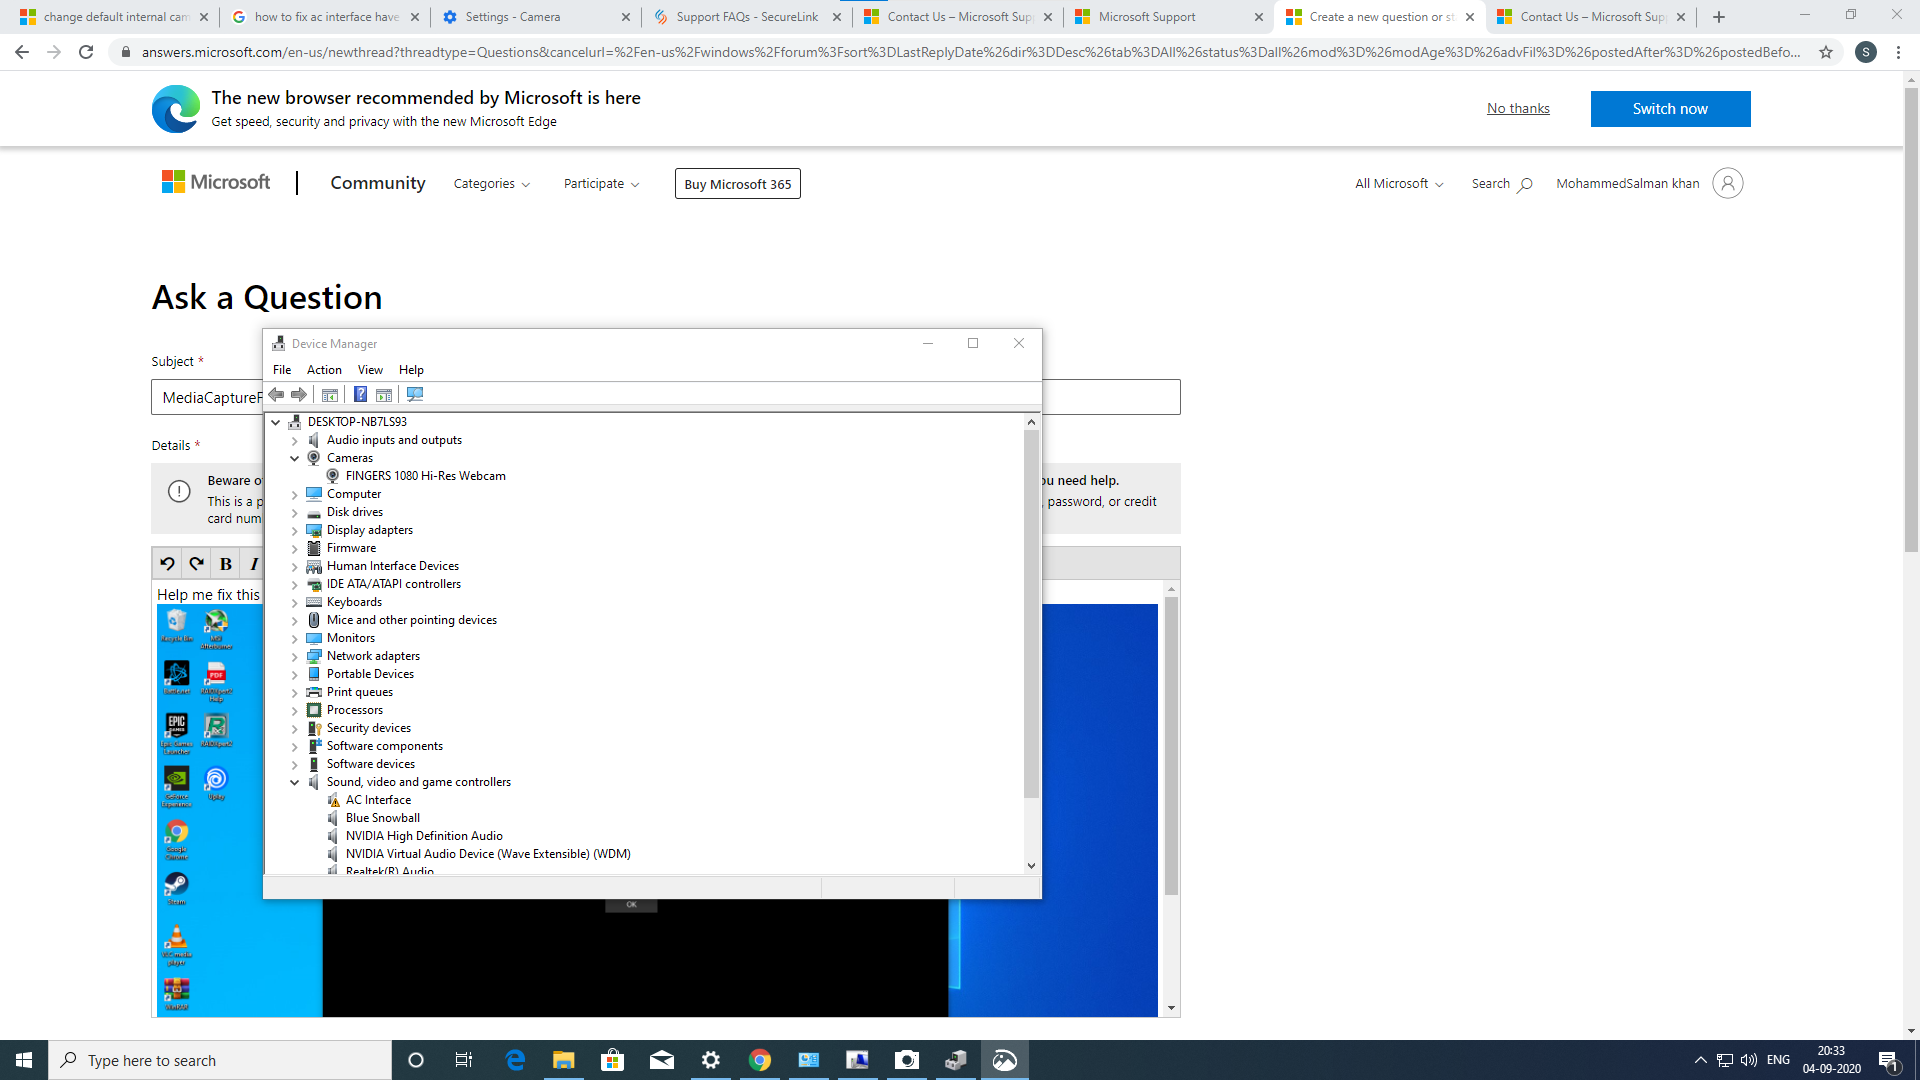This screenshot has height=1080, width=1920.
Task: Switch to Support FAQs - SecureLink tab
Action: [x=746, y=17]
